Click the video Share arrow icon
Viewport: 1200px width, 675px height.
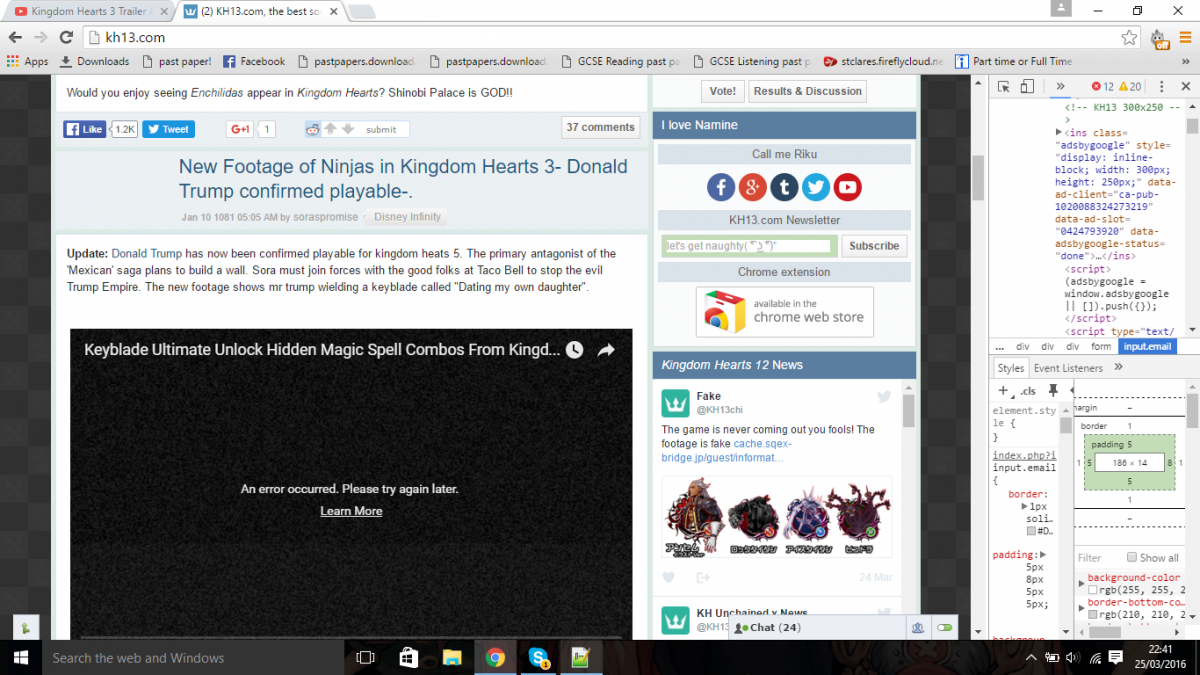(x=605, y=350)
